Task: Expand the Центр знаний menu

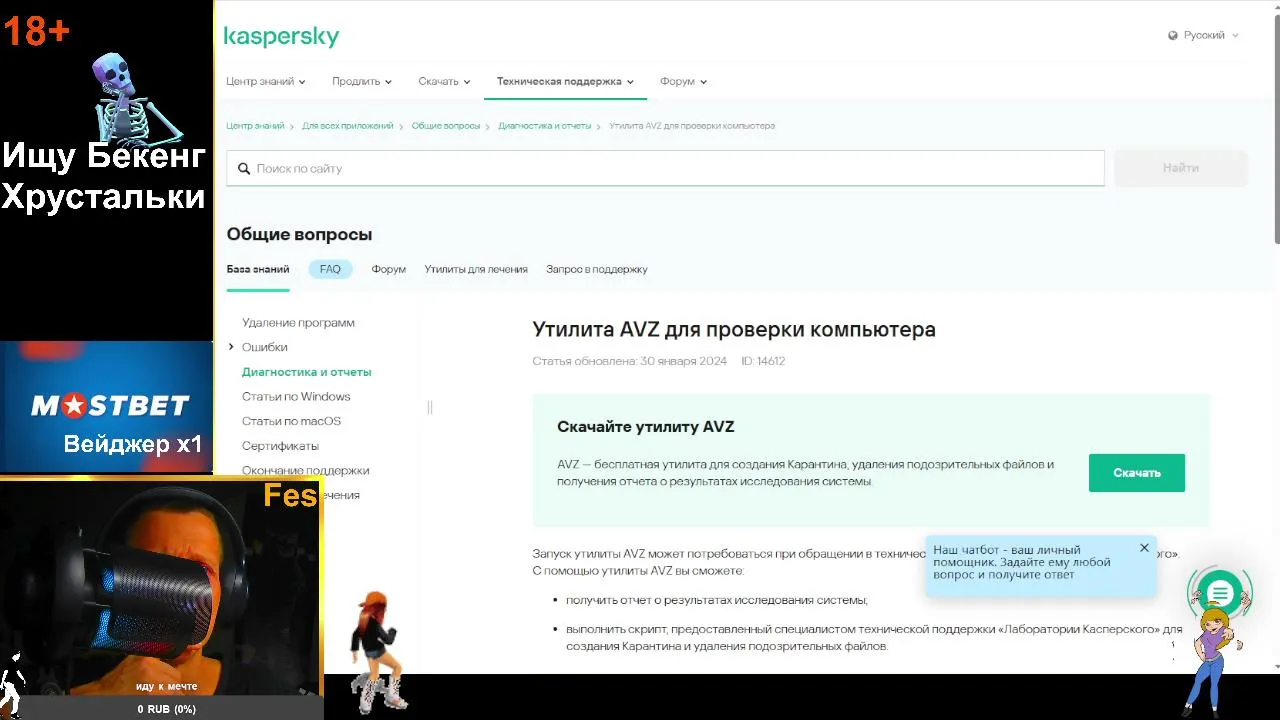Action: coord(266,81)
